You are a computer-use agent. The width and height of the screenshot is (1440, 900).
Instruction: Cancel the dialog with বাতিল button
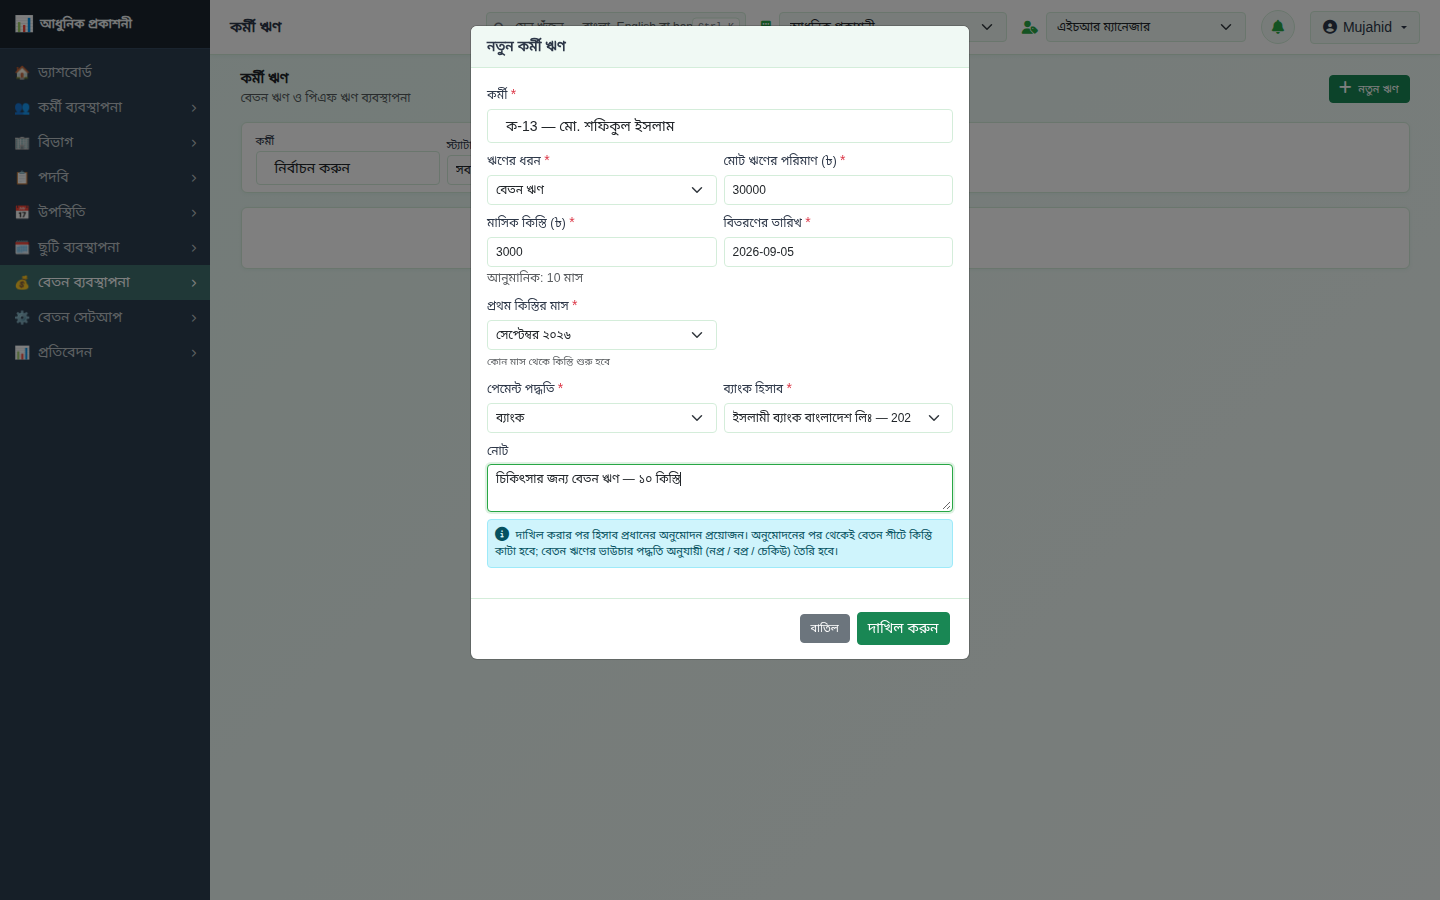pyautogui.click(x=825, y=628)
